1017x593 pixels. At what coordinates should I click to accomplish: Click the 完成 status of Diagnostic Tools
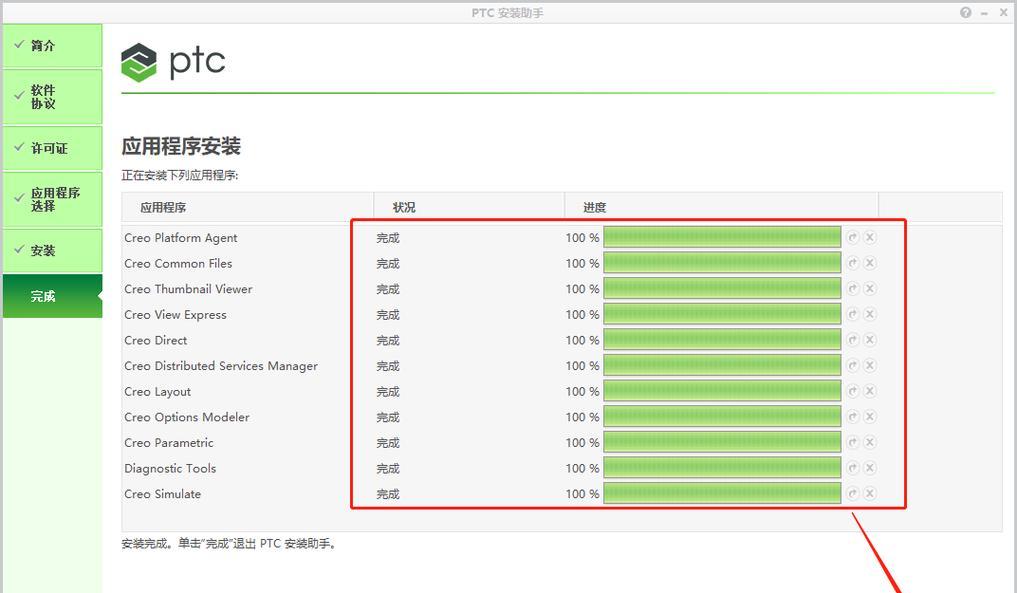(x=388, y=468)
